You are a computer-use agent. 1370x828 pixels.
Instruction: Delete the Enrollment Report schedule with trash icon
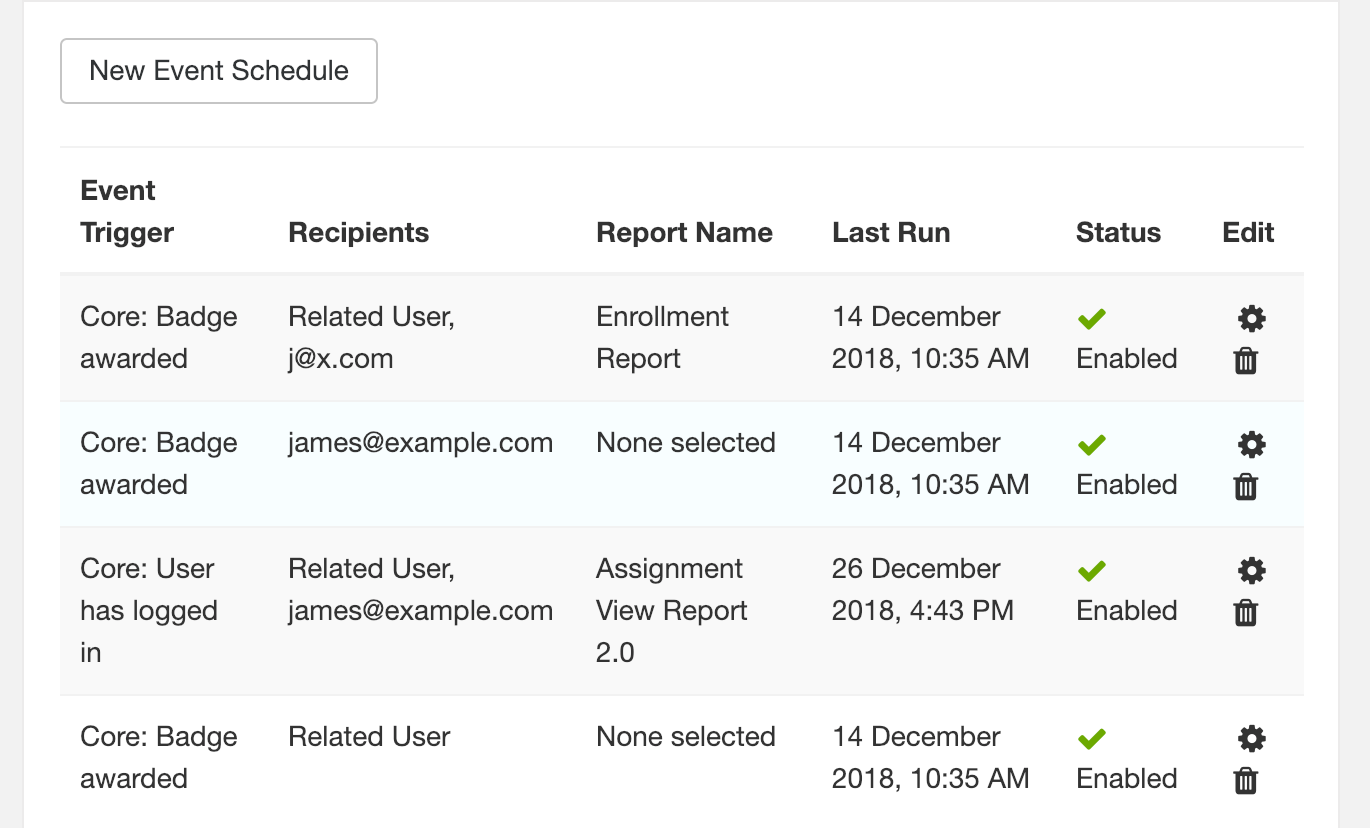(1245, 361)
